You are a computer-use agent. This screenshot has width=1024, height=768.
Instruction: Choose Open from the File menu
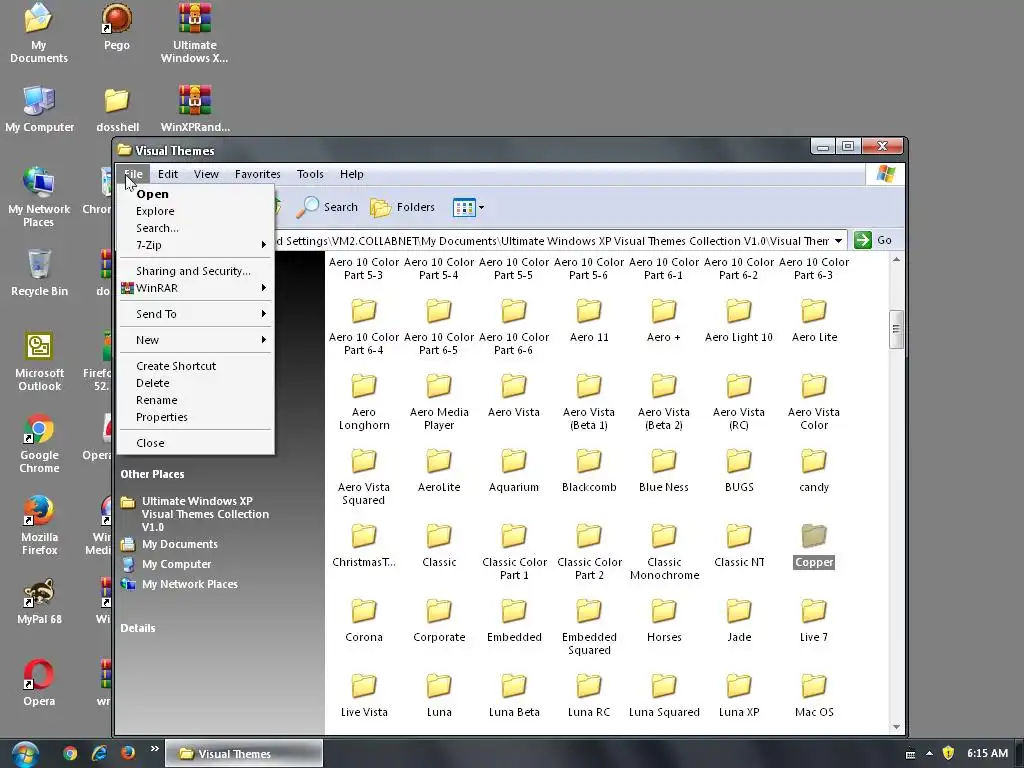tap(195, 194)
